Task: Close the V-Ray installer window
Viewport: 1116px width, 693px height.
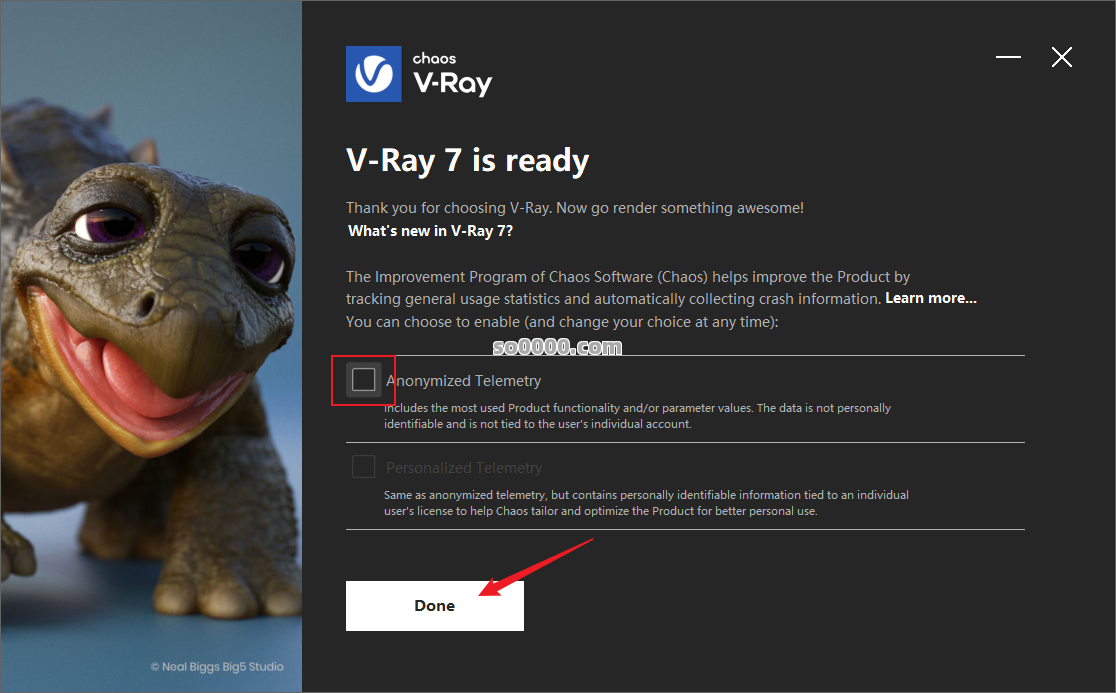Action: coord(1062,57)
